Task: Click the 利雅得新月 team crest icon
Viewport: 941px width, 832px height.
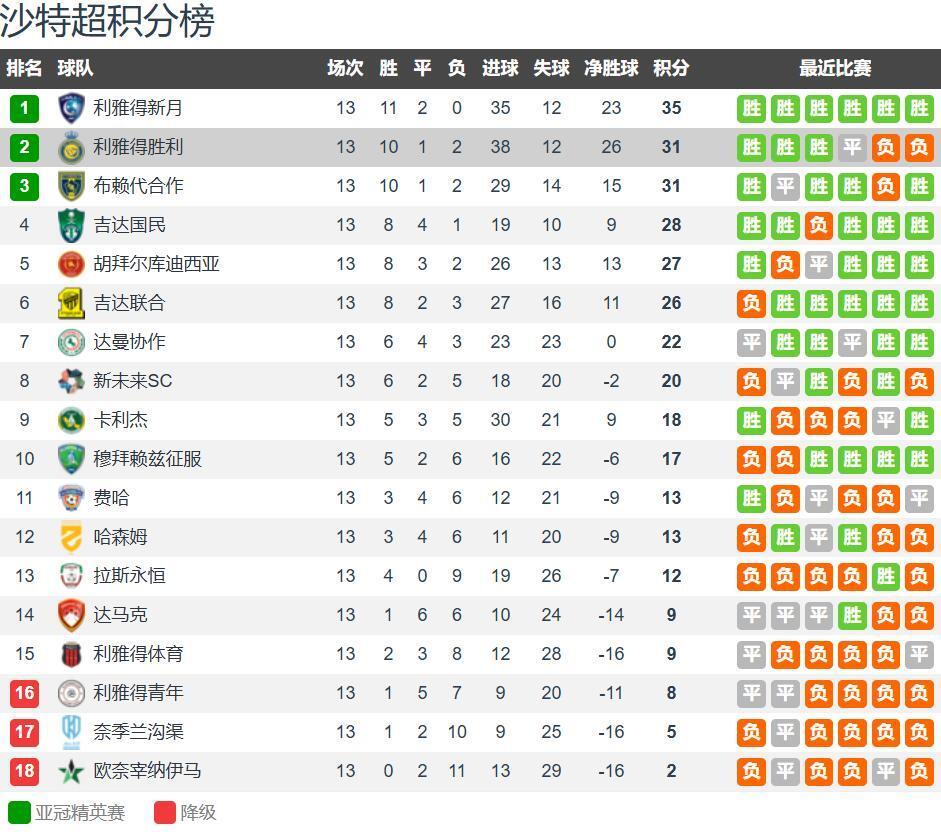Action: pyautogui.click(x=71, y=108)
